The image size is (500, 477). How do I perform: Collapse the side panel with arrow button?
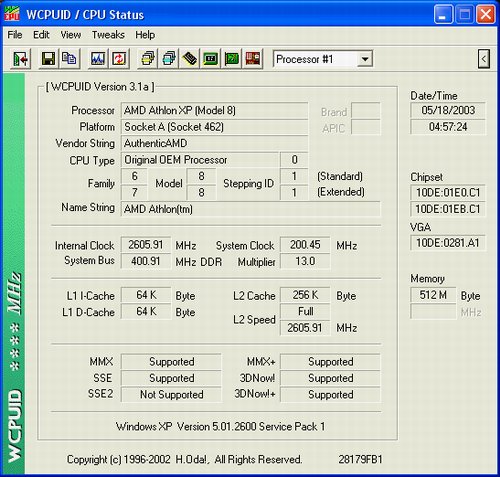(484, 59)
